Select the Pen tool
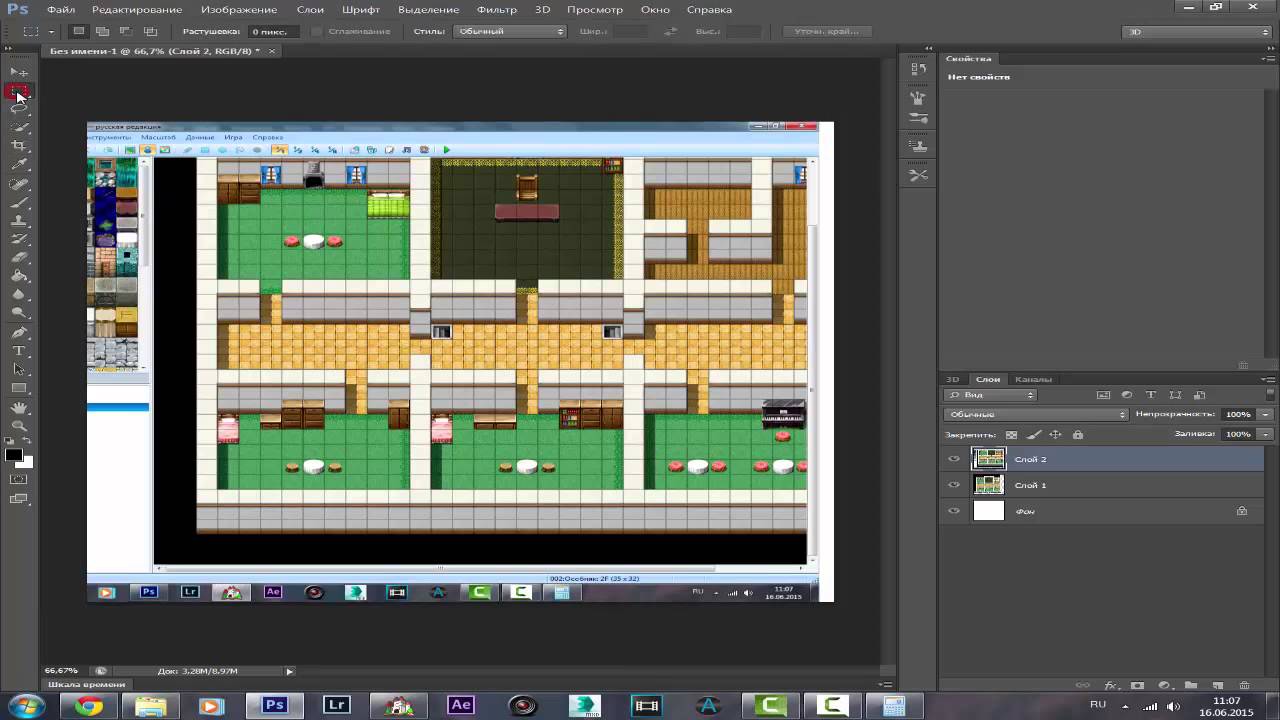 (19, 332)
